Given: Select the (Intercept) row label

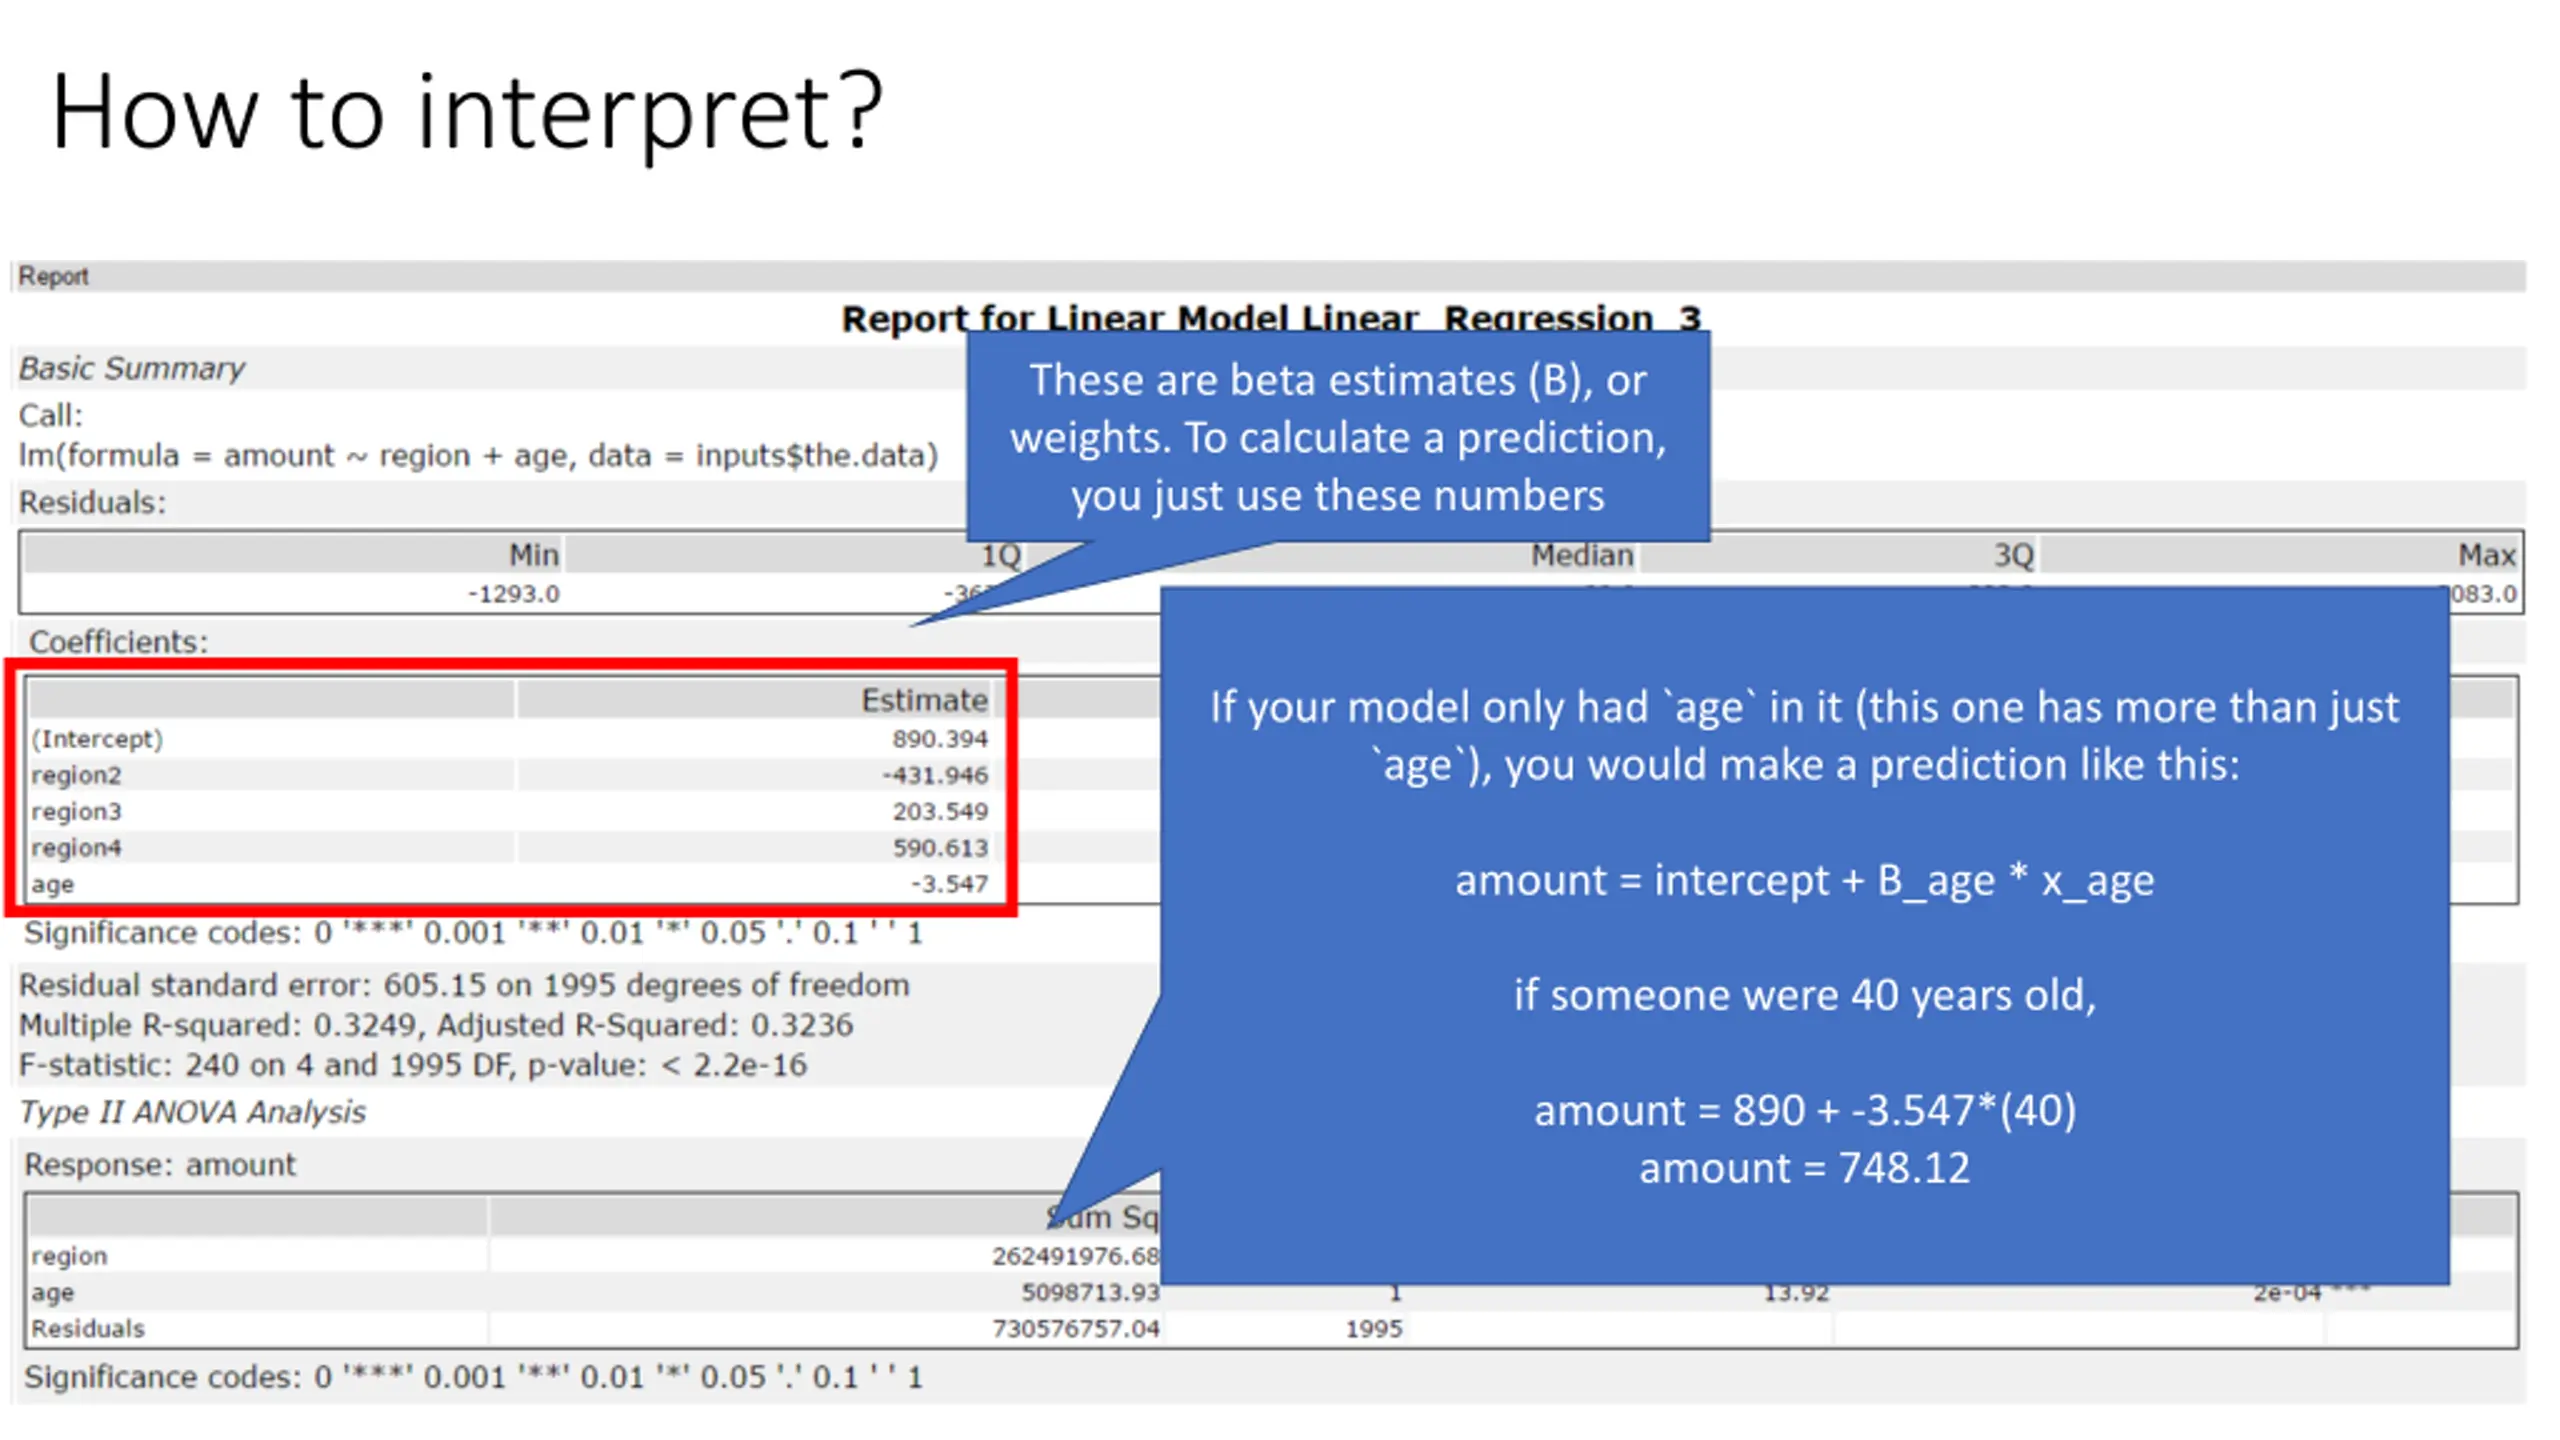Looking at the screenshot, I should [96, 739].
